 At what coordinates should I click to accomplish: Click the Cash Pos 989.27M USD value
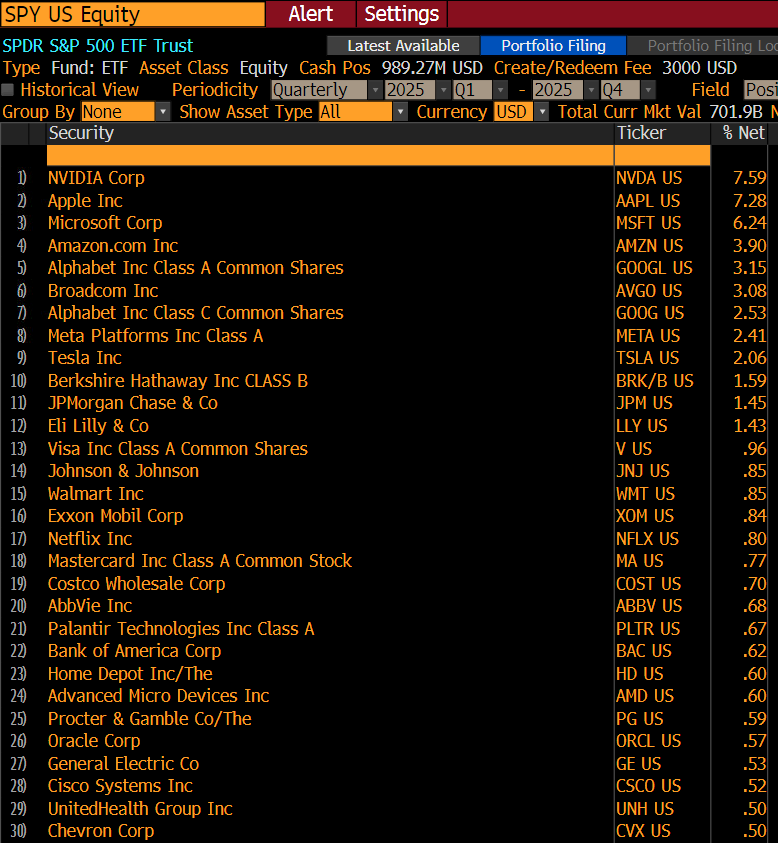pyautogui.click(x=432, y=68)
